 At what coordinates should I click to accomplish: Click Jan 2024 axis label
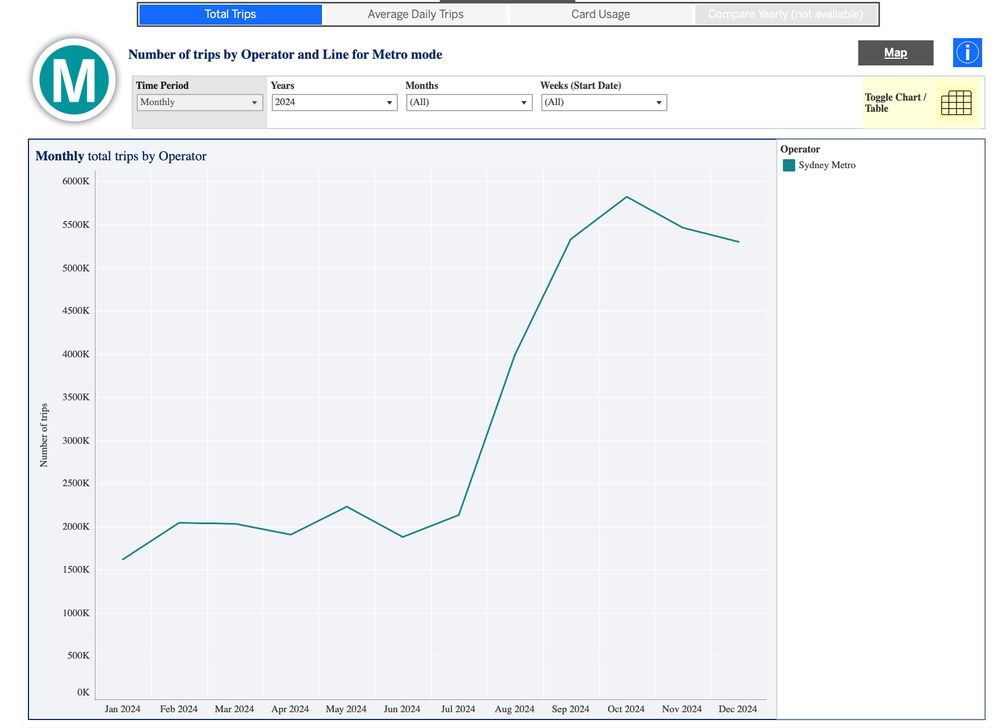pos(122,709)
